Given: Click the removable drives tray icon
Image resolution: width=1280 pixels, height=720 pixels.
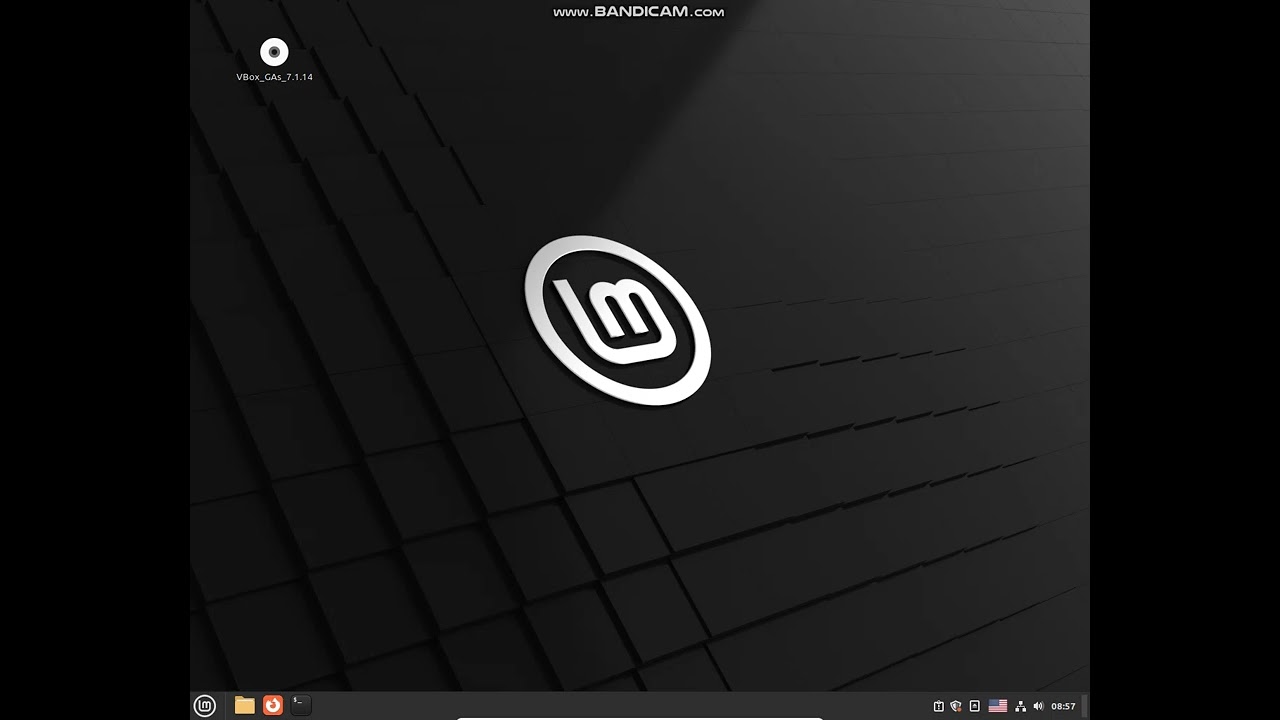Looking at the screenshot, I should click(x=975, y=706).
